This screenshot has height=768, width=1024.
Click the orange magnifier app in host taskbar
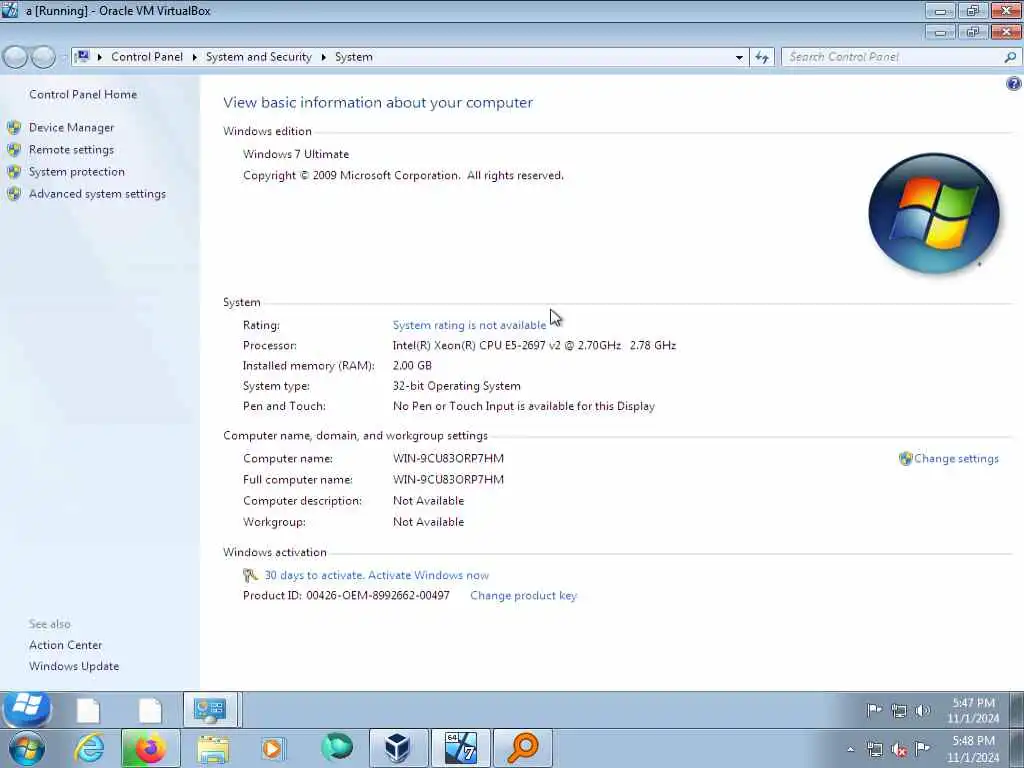click(x=522, y=748)
